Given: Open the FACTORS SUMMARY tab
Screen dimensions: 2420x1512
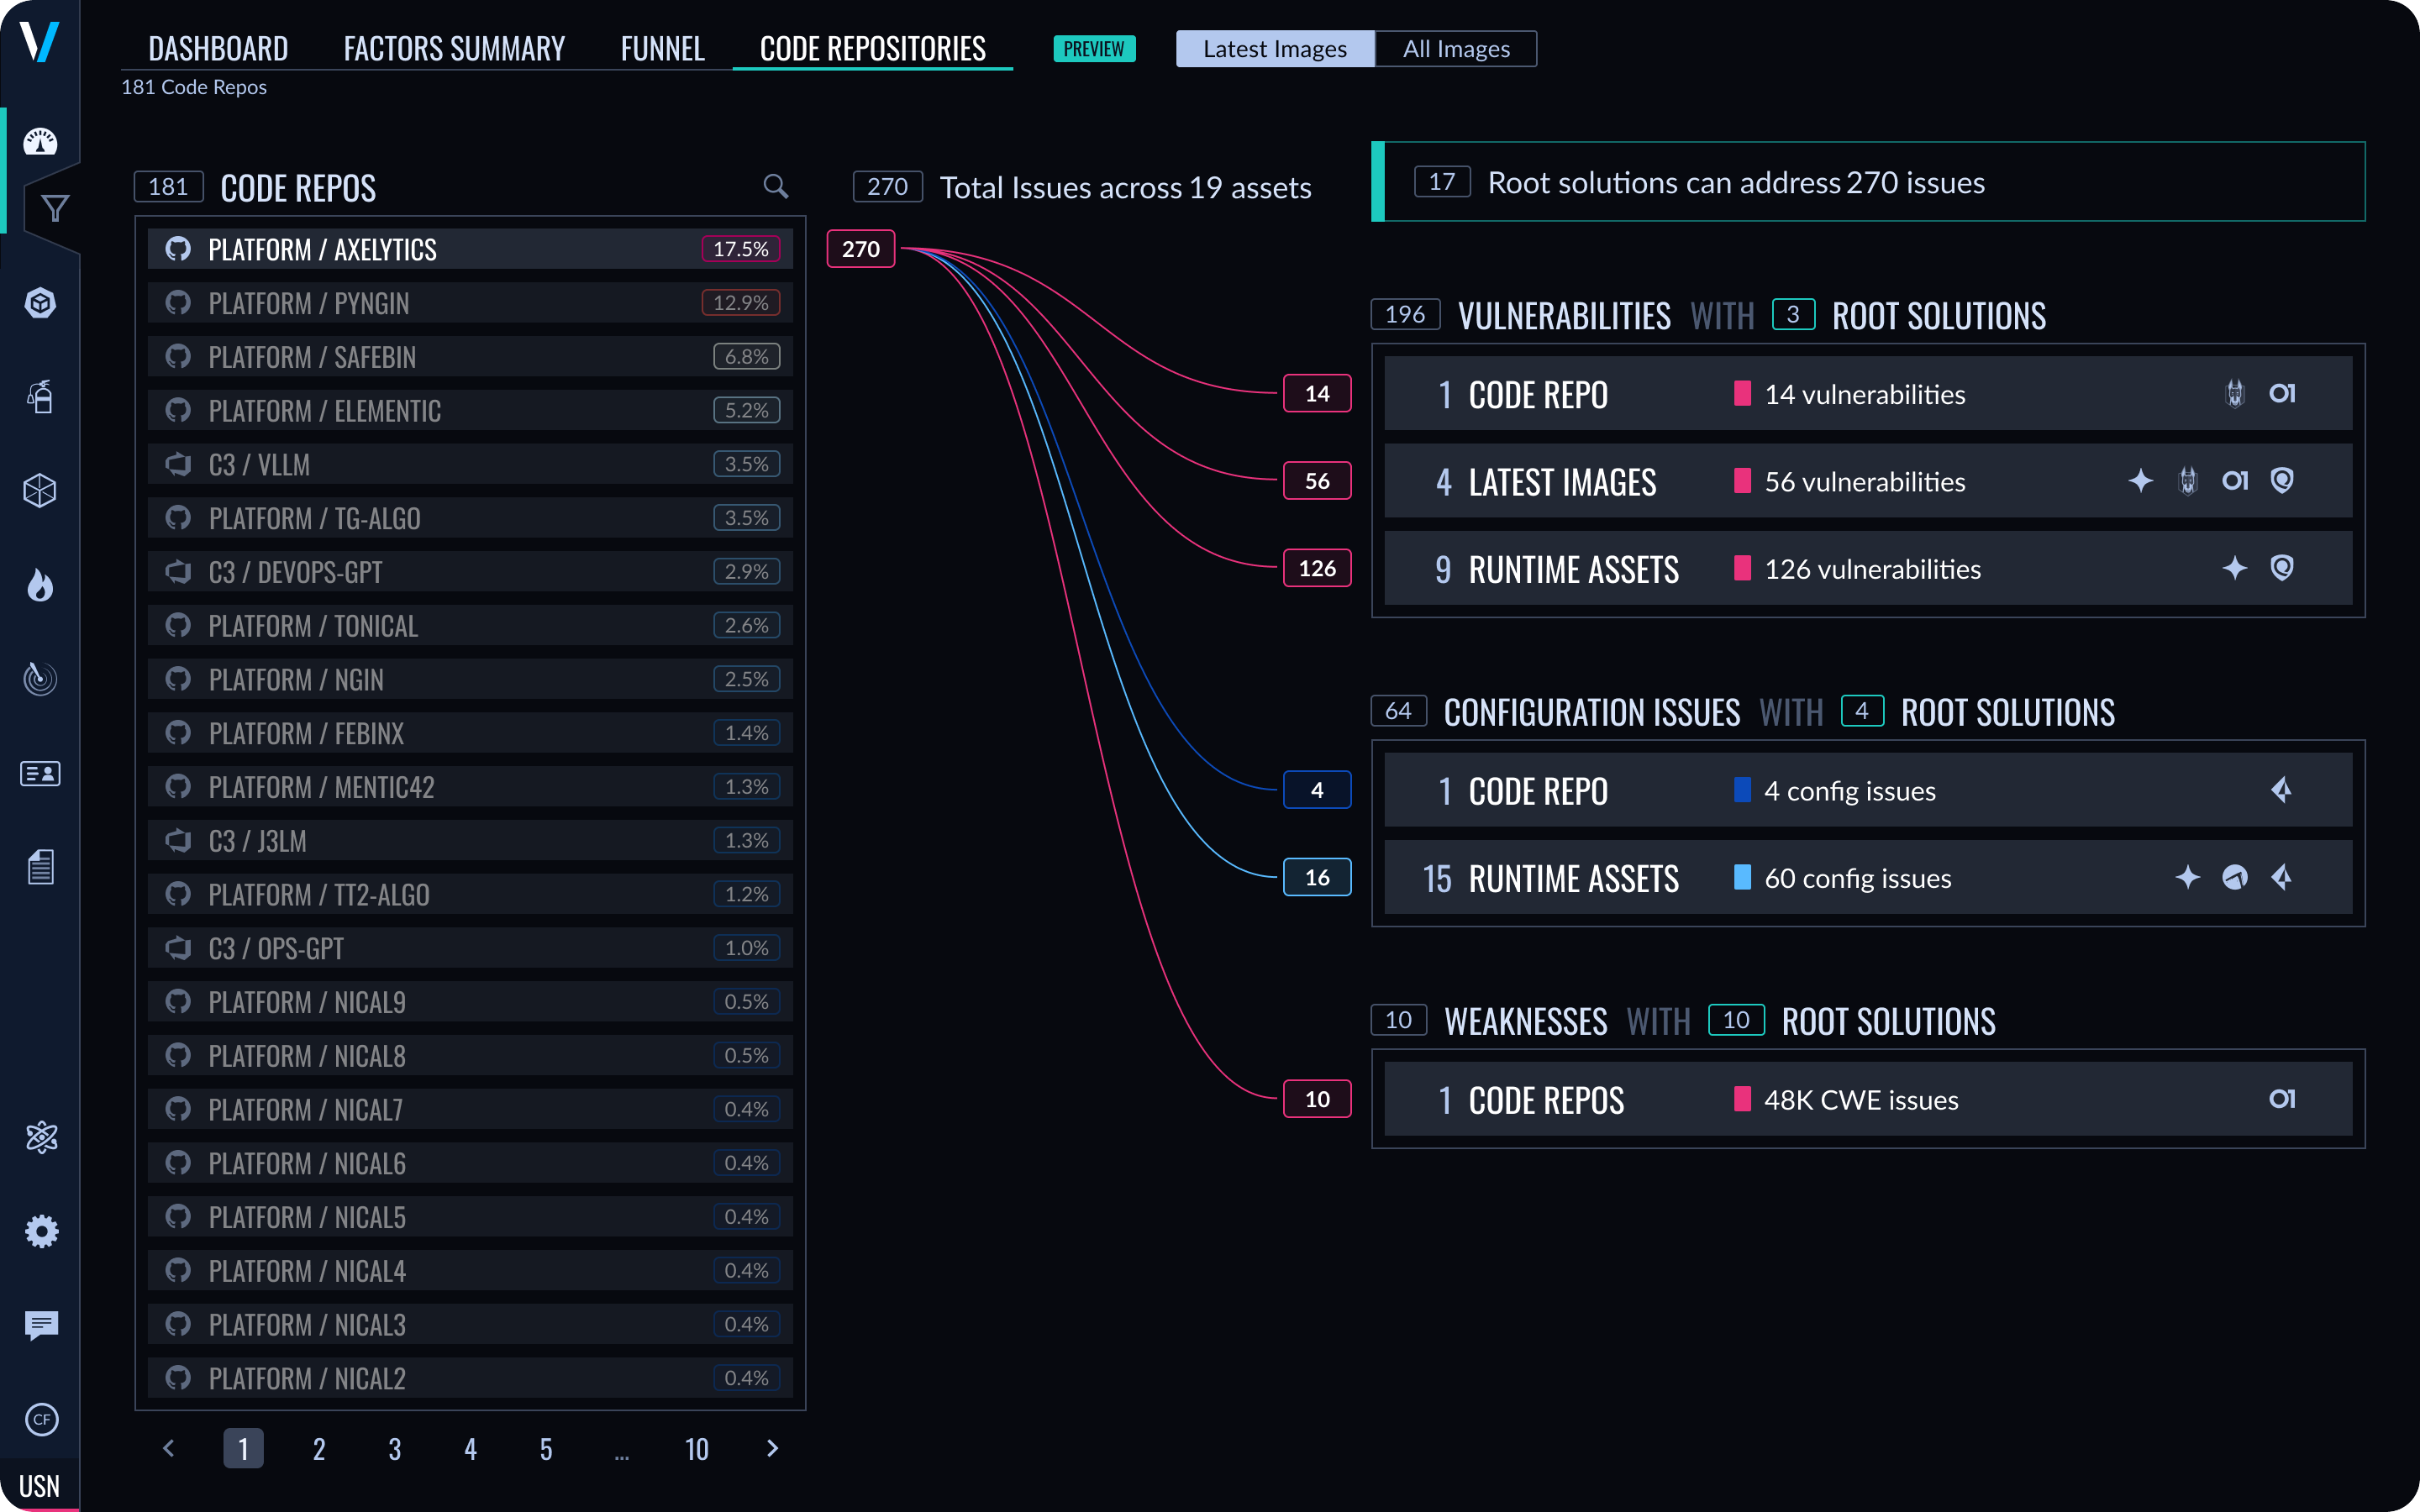Looking at the screenshot, I should pyautogui.click(x=454, y=49).
